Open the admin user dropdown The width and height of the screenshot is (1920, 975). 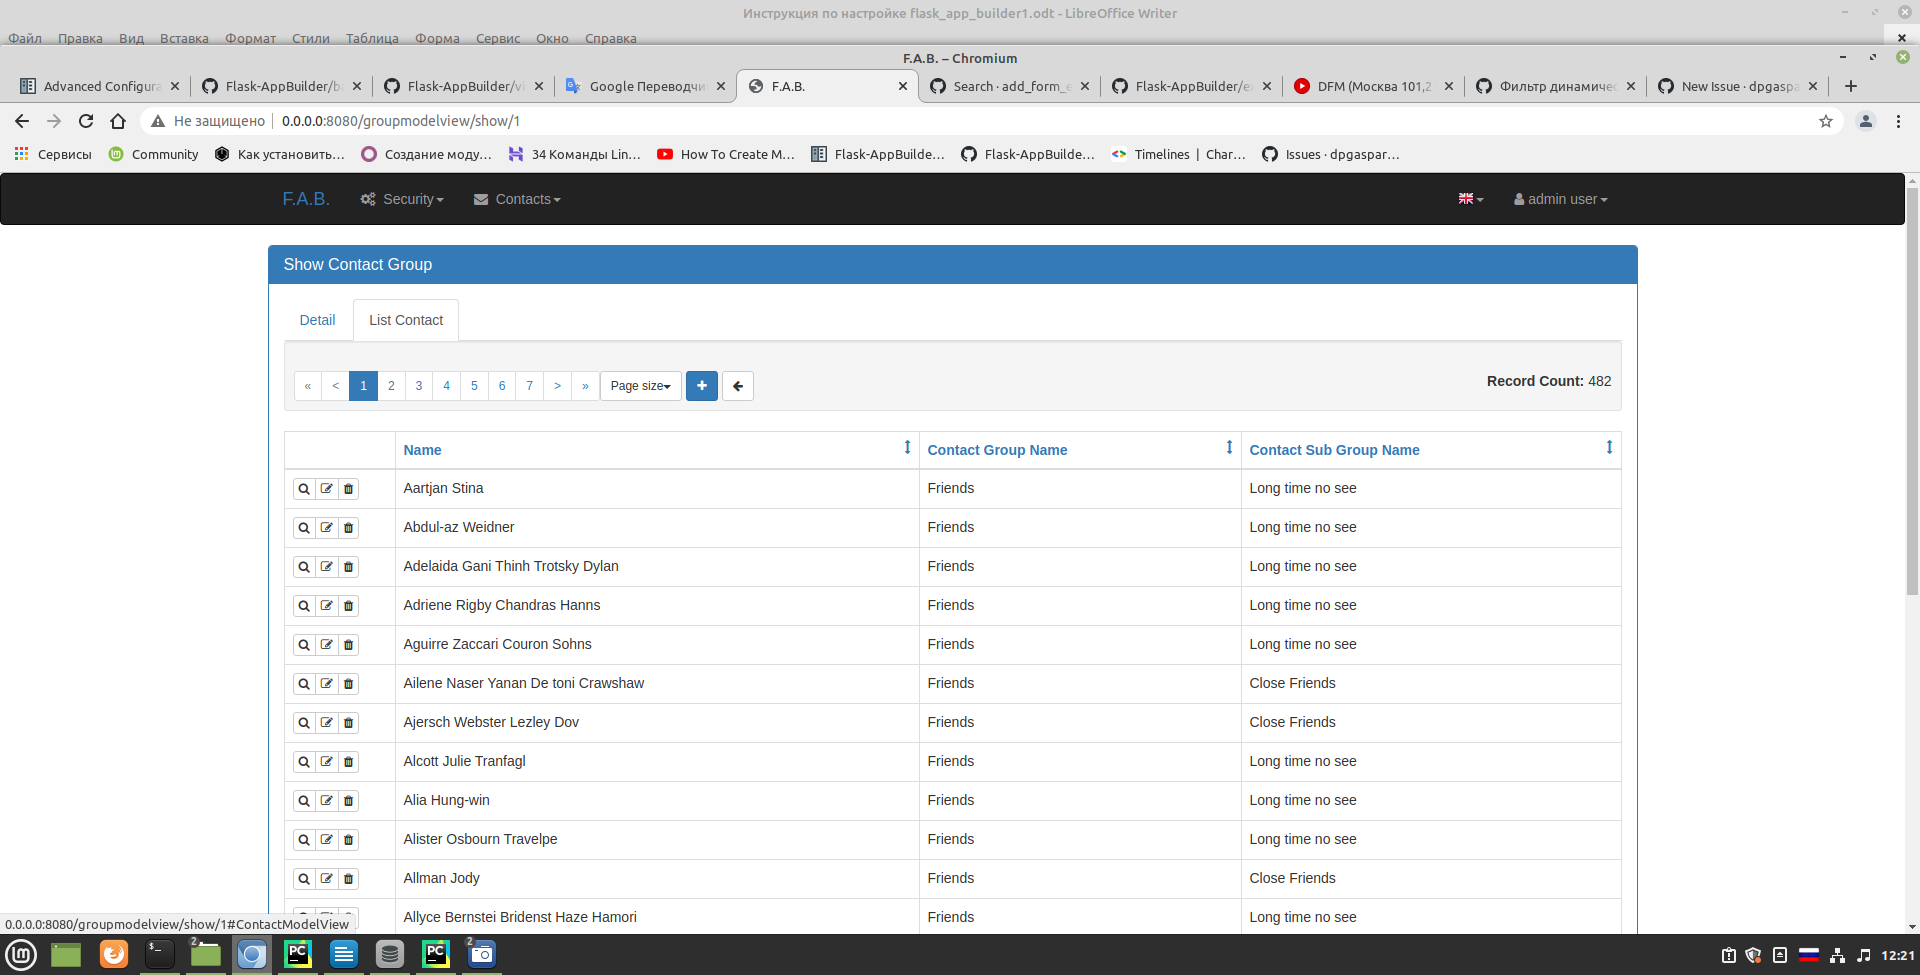(1559, 199)
